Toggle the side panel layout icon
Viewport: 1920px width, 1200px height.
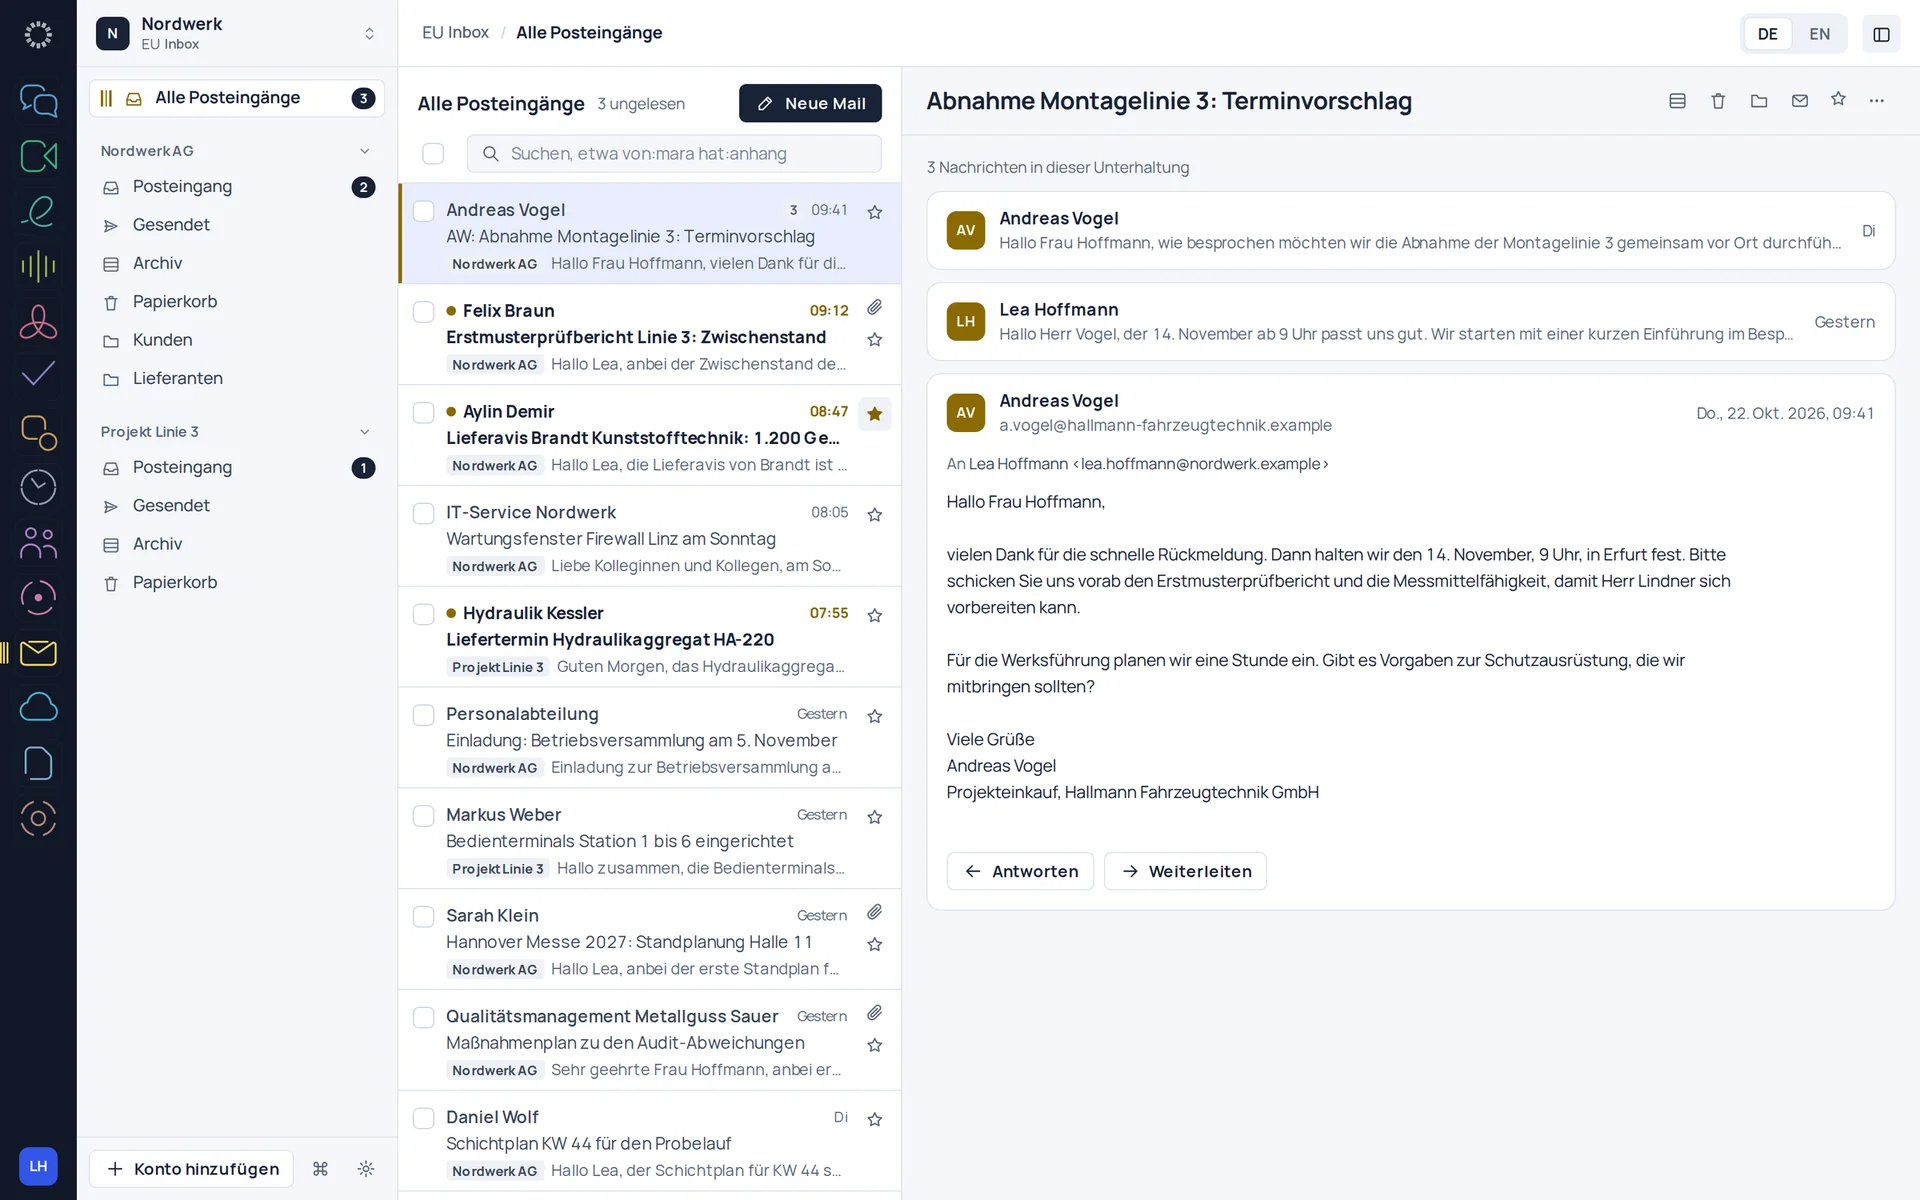click(1881, 34)
